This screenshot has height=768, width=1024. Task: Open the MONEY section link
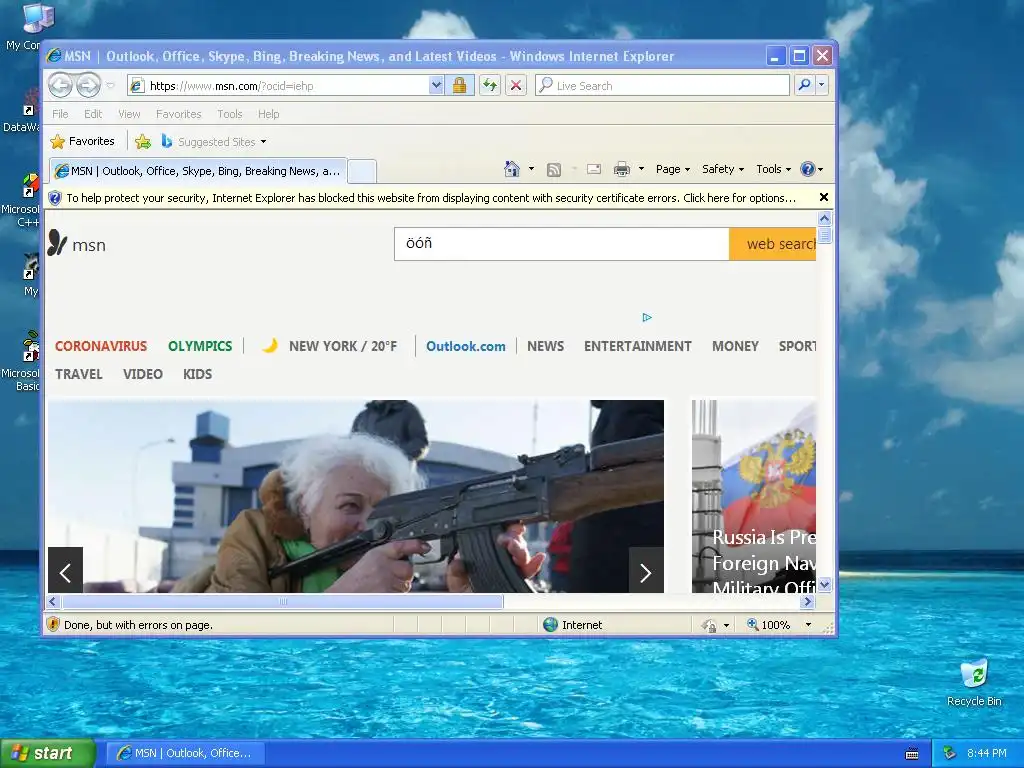pyautogui.click(x=735, y=346)
